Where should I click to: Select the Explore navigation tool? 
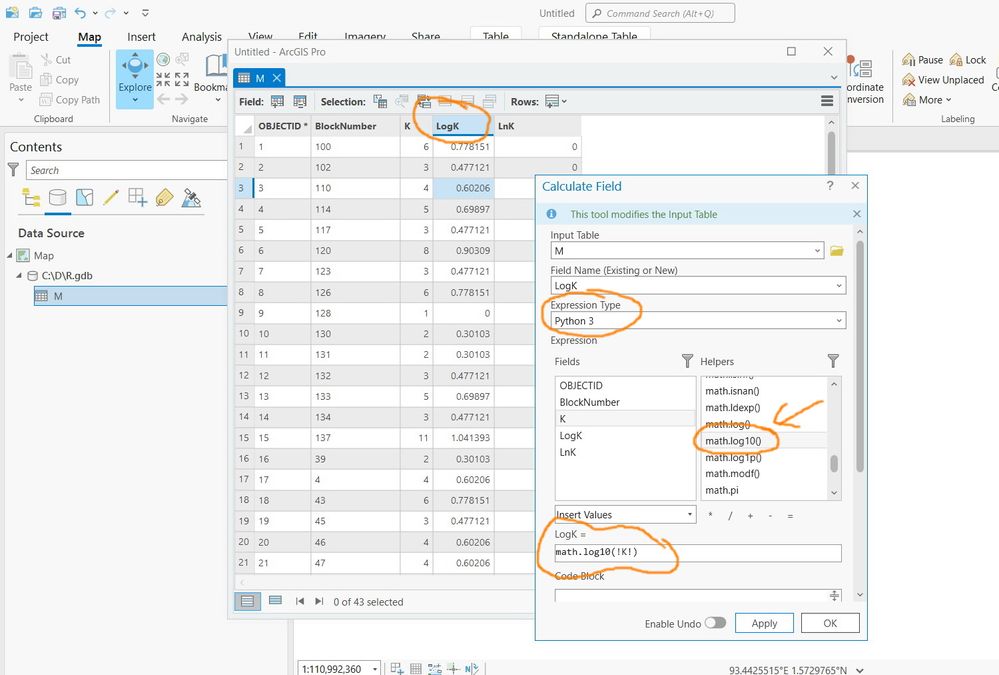pyautogui.click(x=135, y=80)
